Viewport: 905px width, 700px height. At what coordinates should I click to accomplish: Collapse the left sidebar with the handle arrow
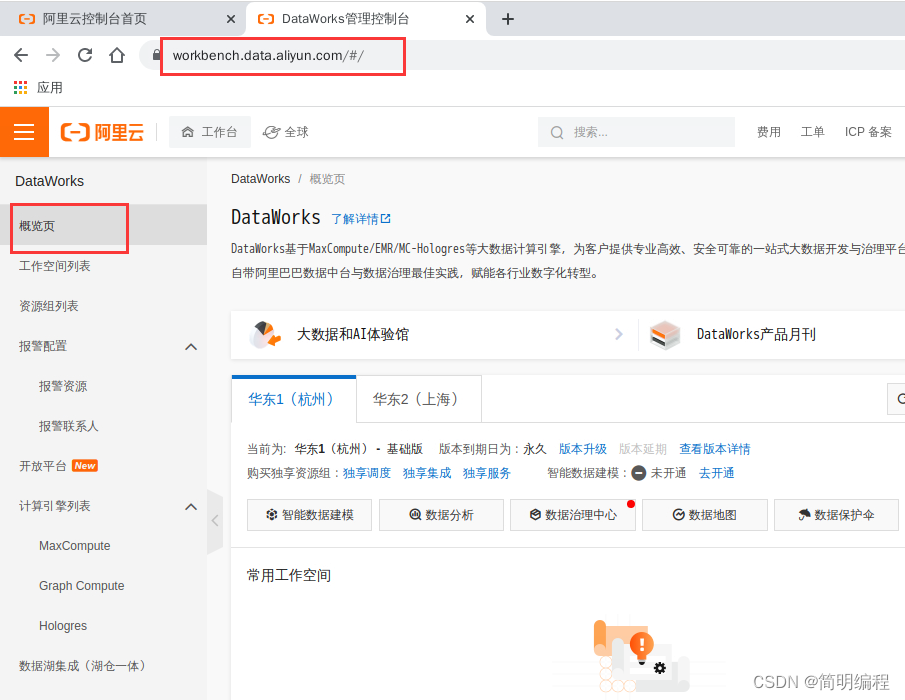(215, 521)
